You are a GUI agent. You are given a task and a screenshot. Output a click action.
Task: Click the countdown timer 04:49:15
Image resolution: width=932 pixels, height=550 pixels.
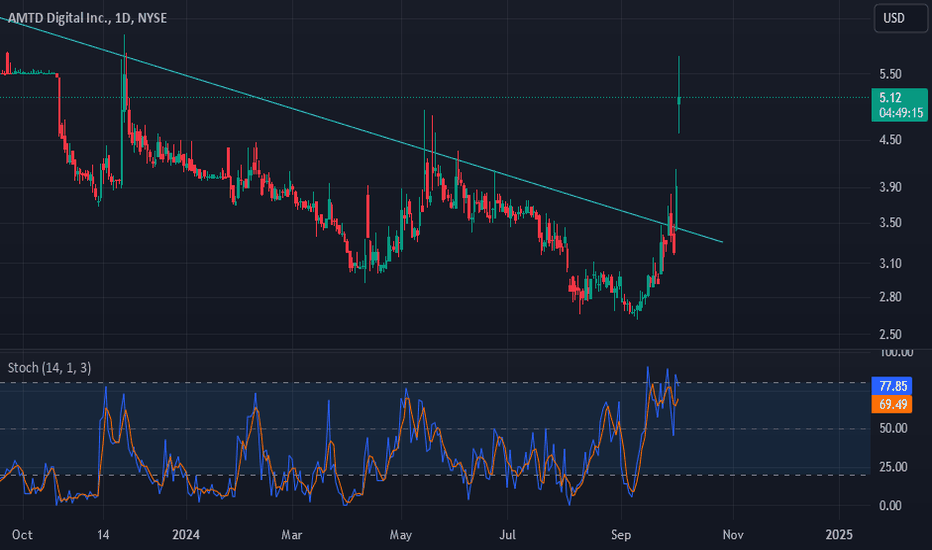pos(901,113)
